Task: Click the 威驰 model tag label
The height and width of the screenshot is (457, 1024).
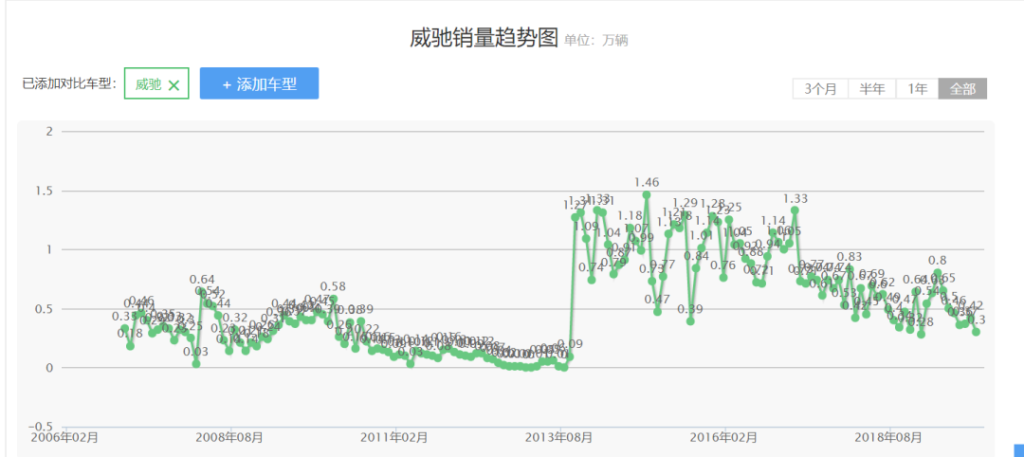Action: (x=148, y=84)
